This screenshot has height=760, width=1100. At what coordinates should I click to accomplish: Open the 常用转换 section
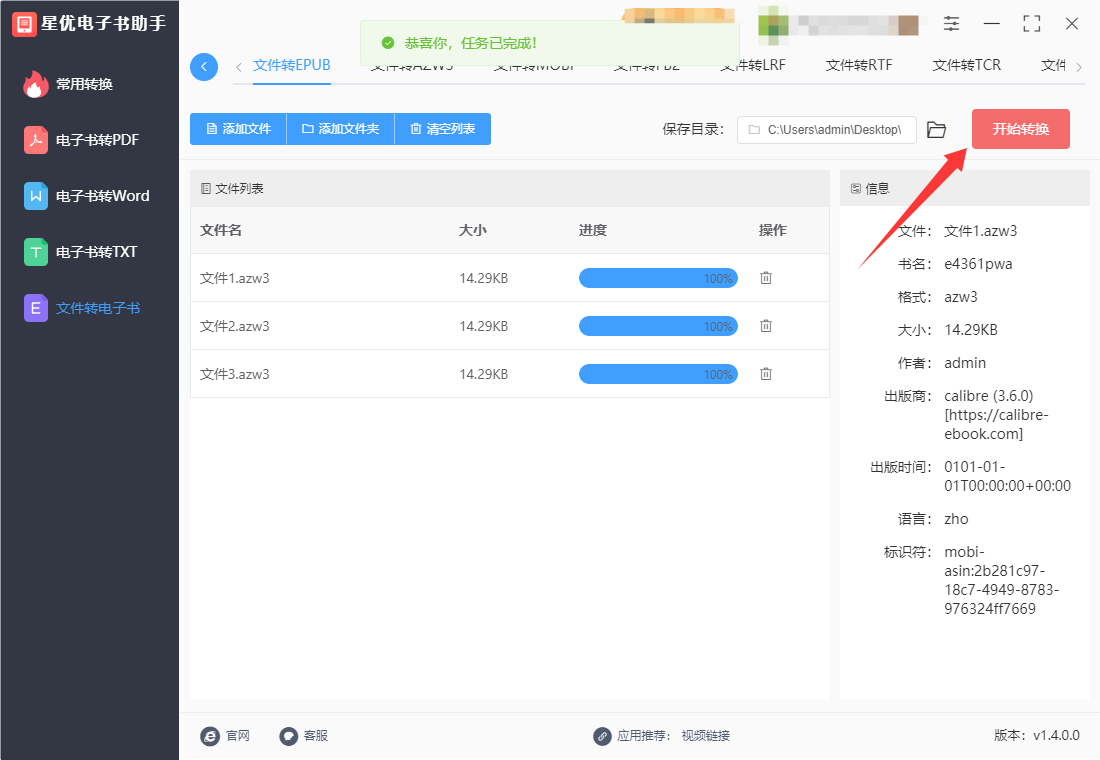[83, 84]
